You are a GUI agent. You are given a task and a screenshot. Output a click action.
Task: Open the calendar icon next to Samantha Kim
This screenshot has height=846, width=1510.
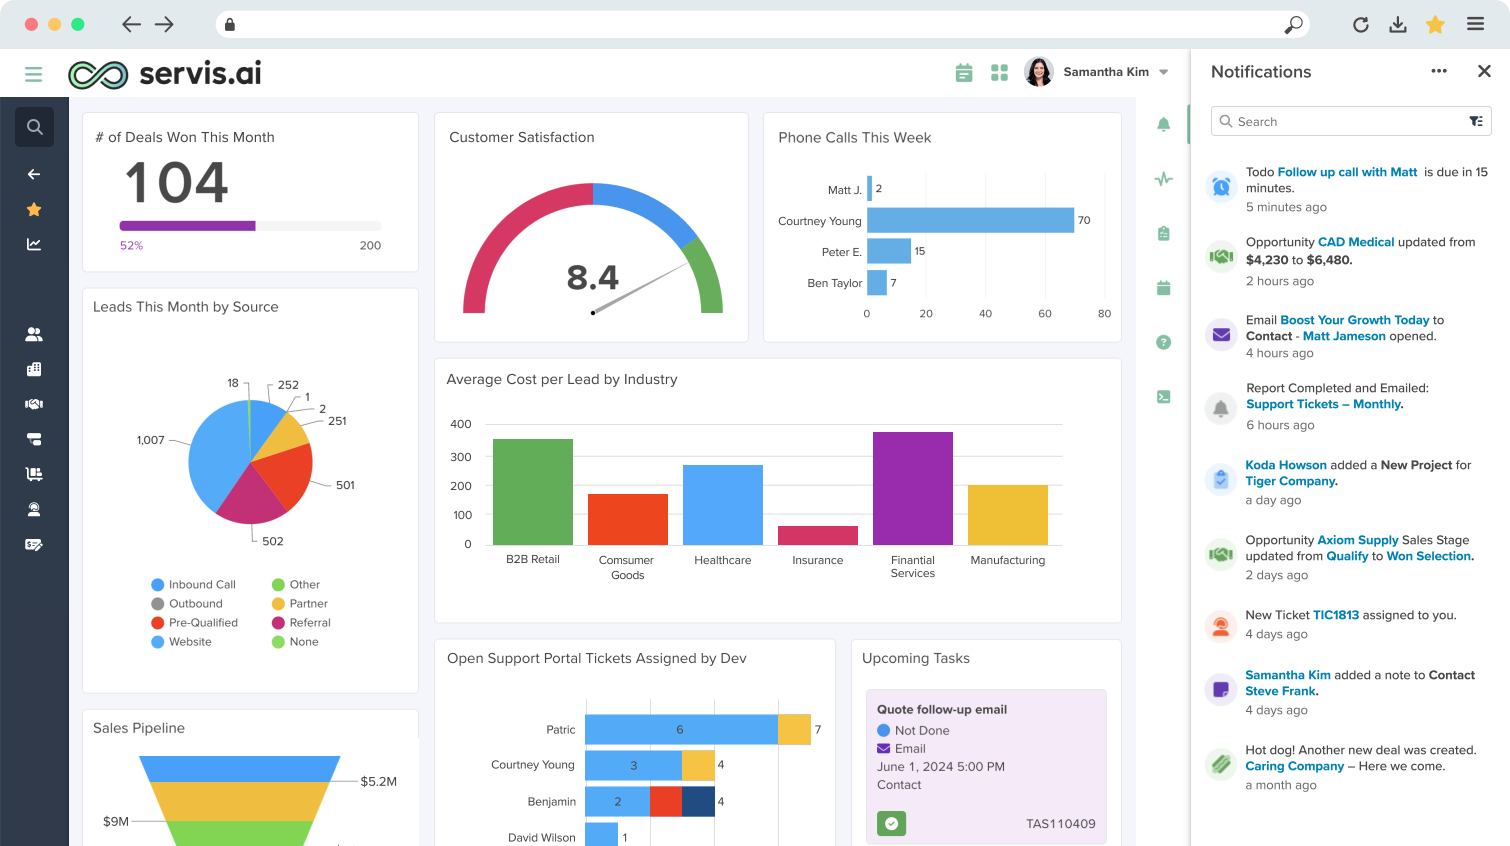[x=964, y=72]
